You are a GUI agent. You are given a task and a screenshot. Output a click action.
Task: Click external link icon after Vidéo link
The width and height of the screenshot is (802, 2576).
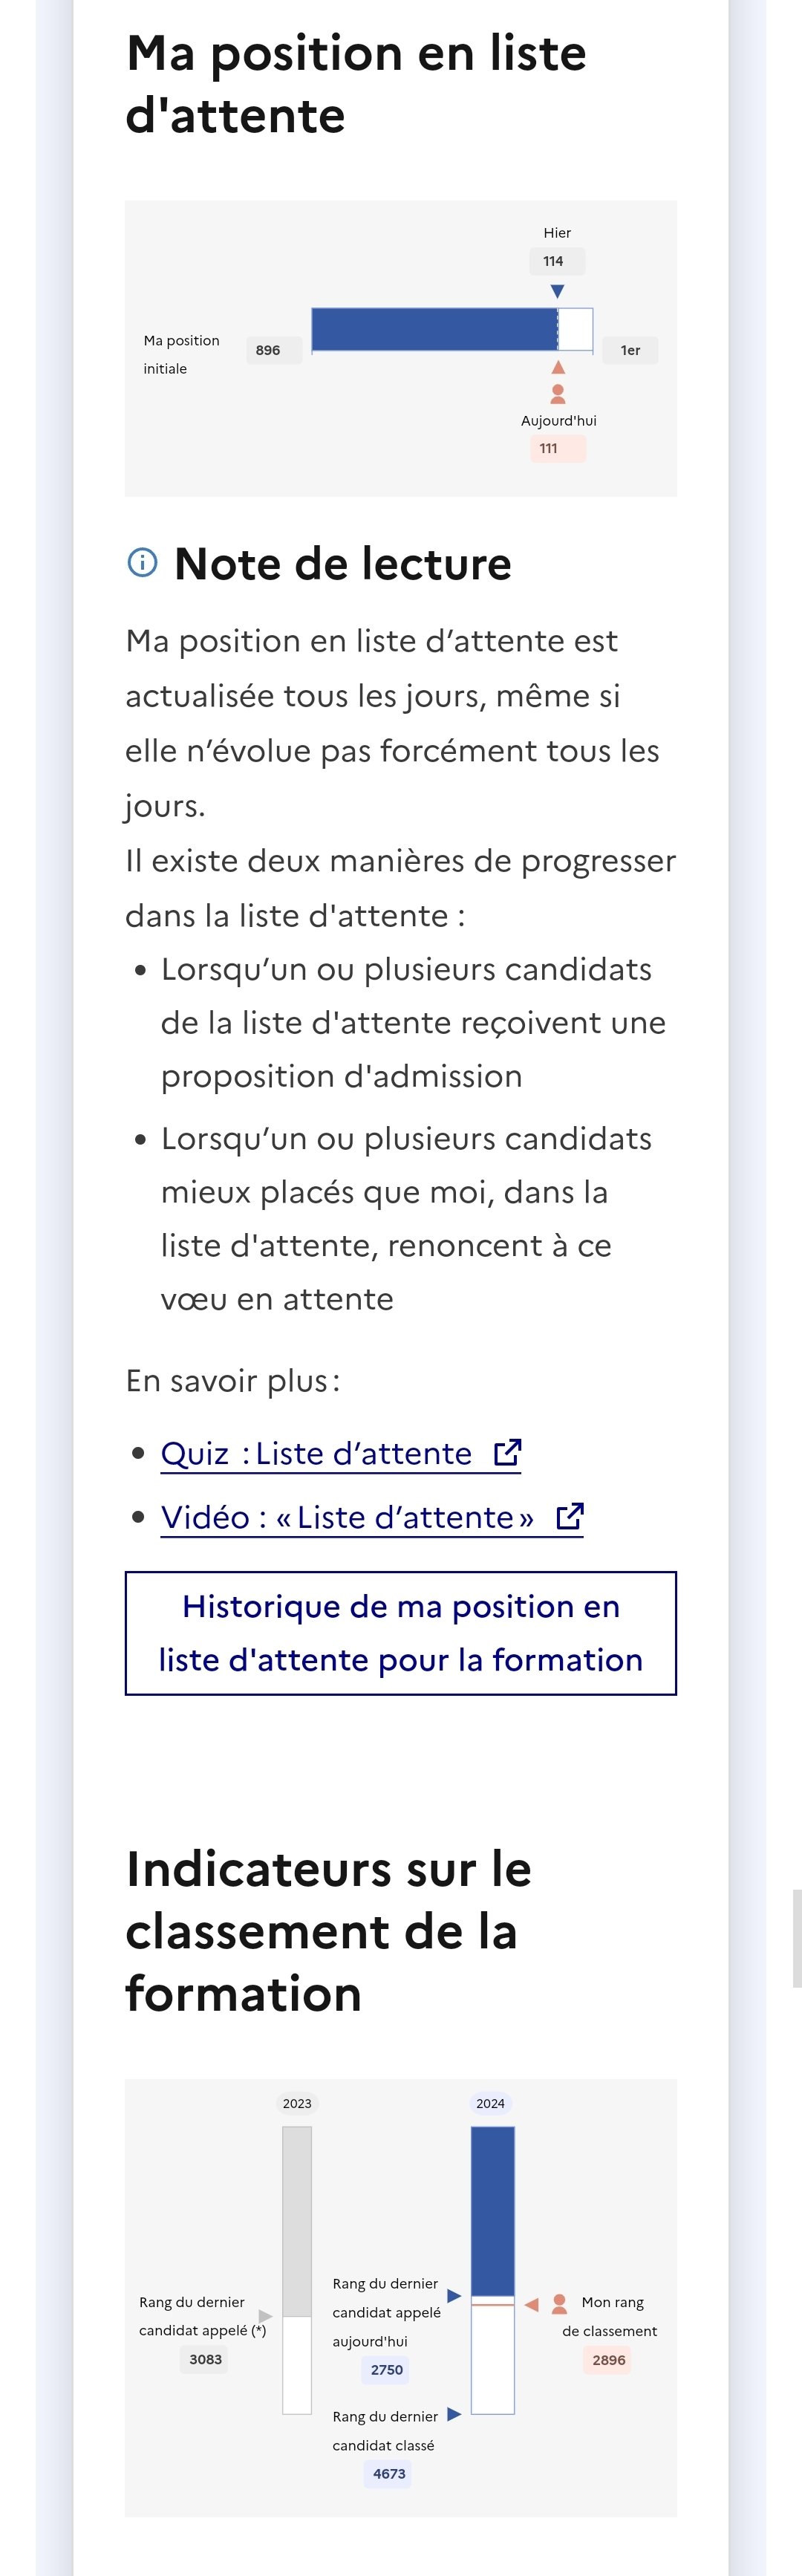click(x=570, y=1516)
